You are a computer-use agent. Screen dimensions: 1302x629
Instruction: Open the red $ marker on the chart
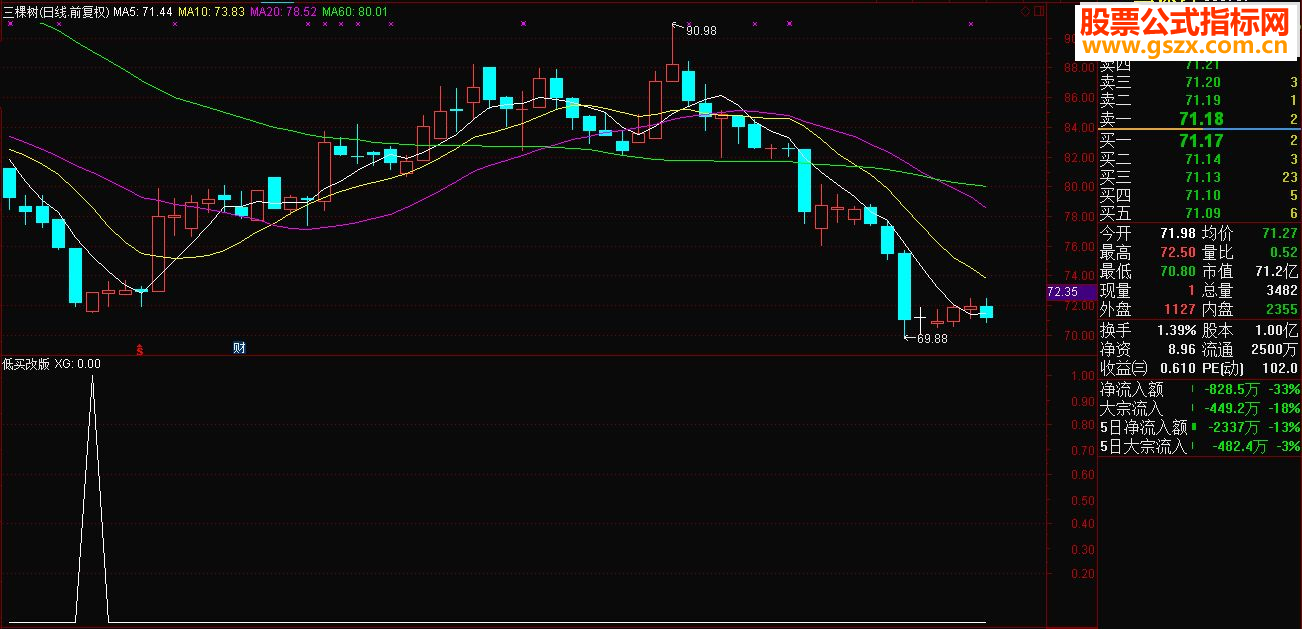[x=140, y=348]
